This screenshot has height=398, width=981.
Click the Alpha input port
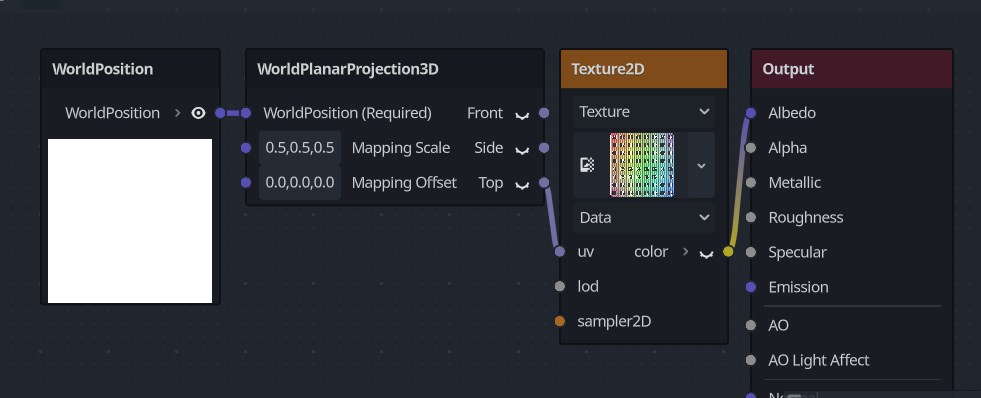click(751, 148)
